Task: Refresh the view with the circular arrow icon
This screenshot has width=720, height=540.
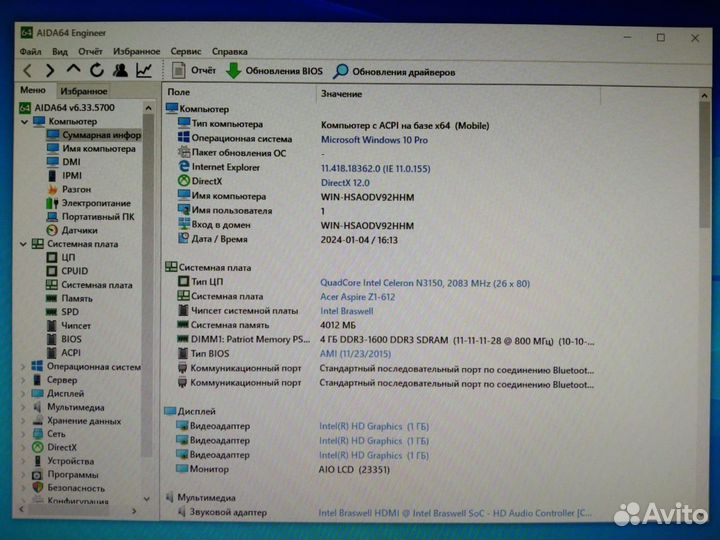Action: (x=96, y=70)
